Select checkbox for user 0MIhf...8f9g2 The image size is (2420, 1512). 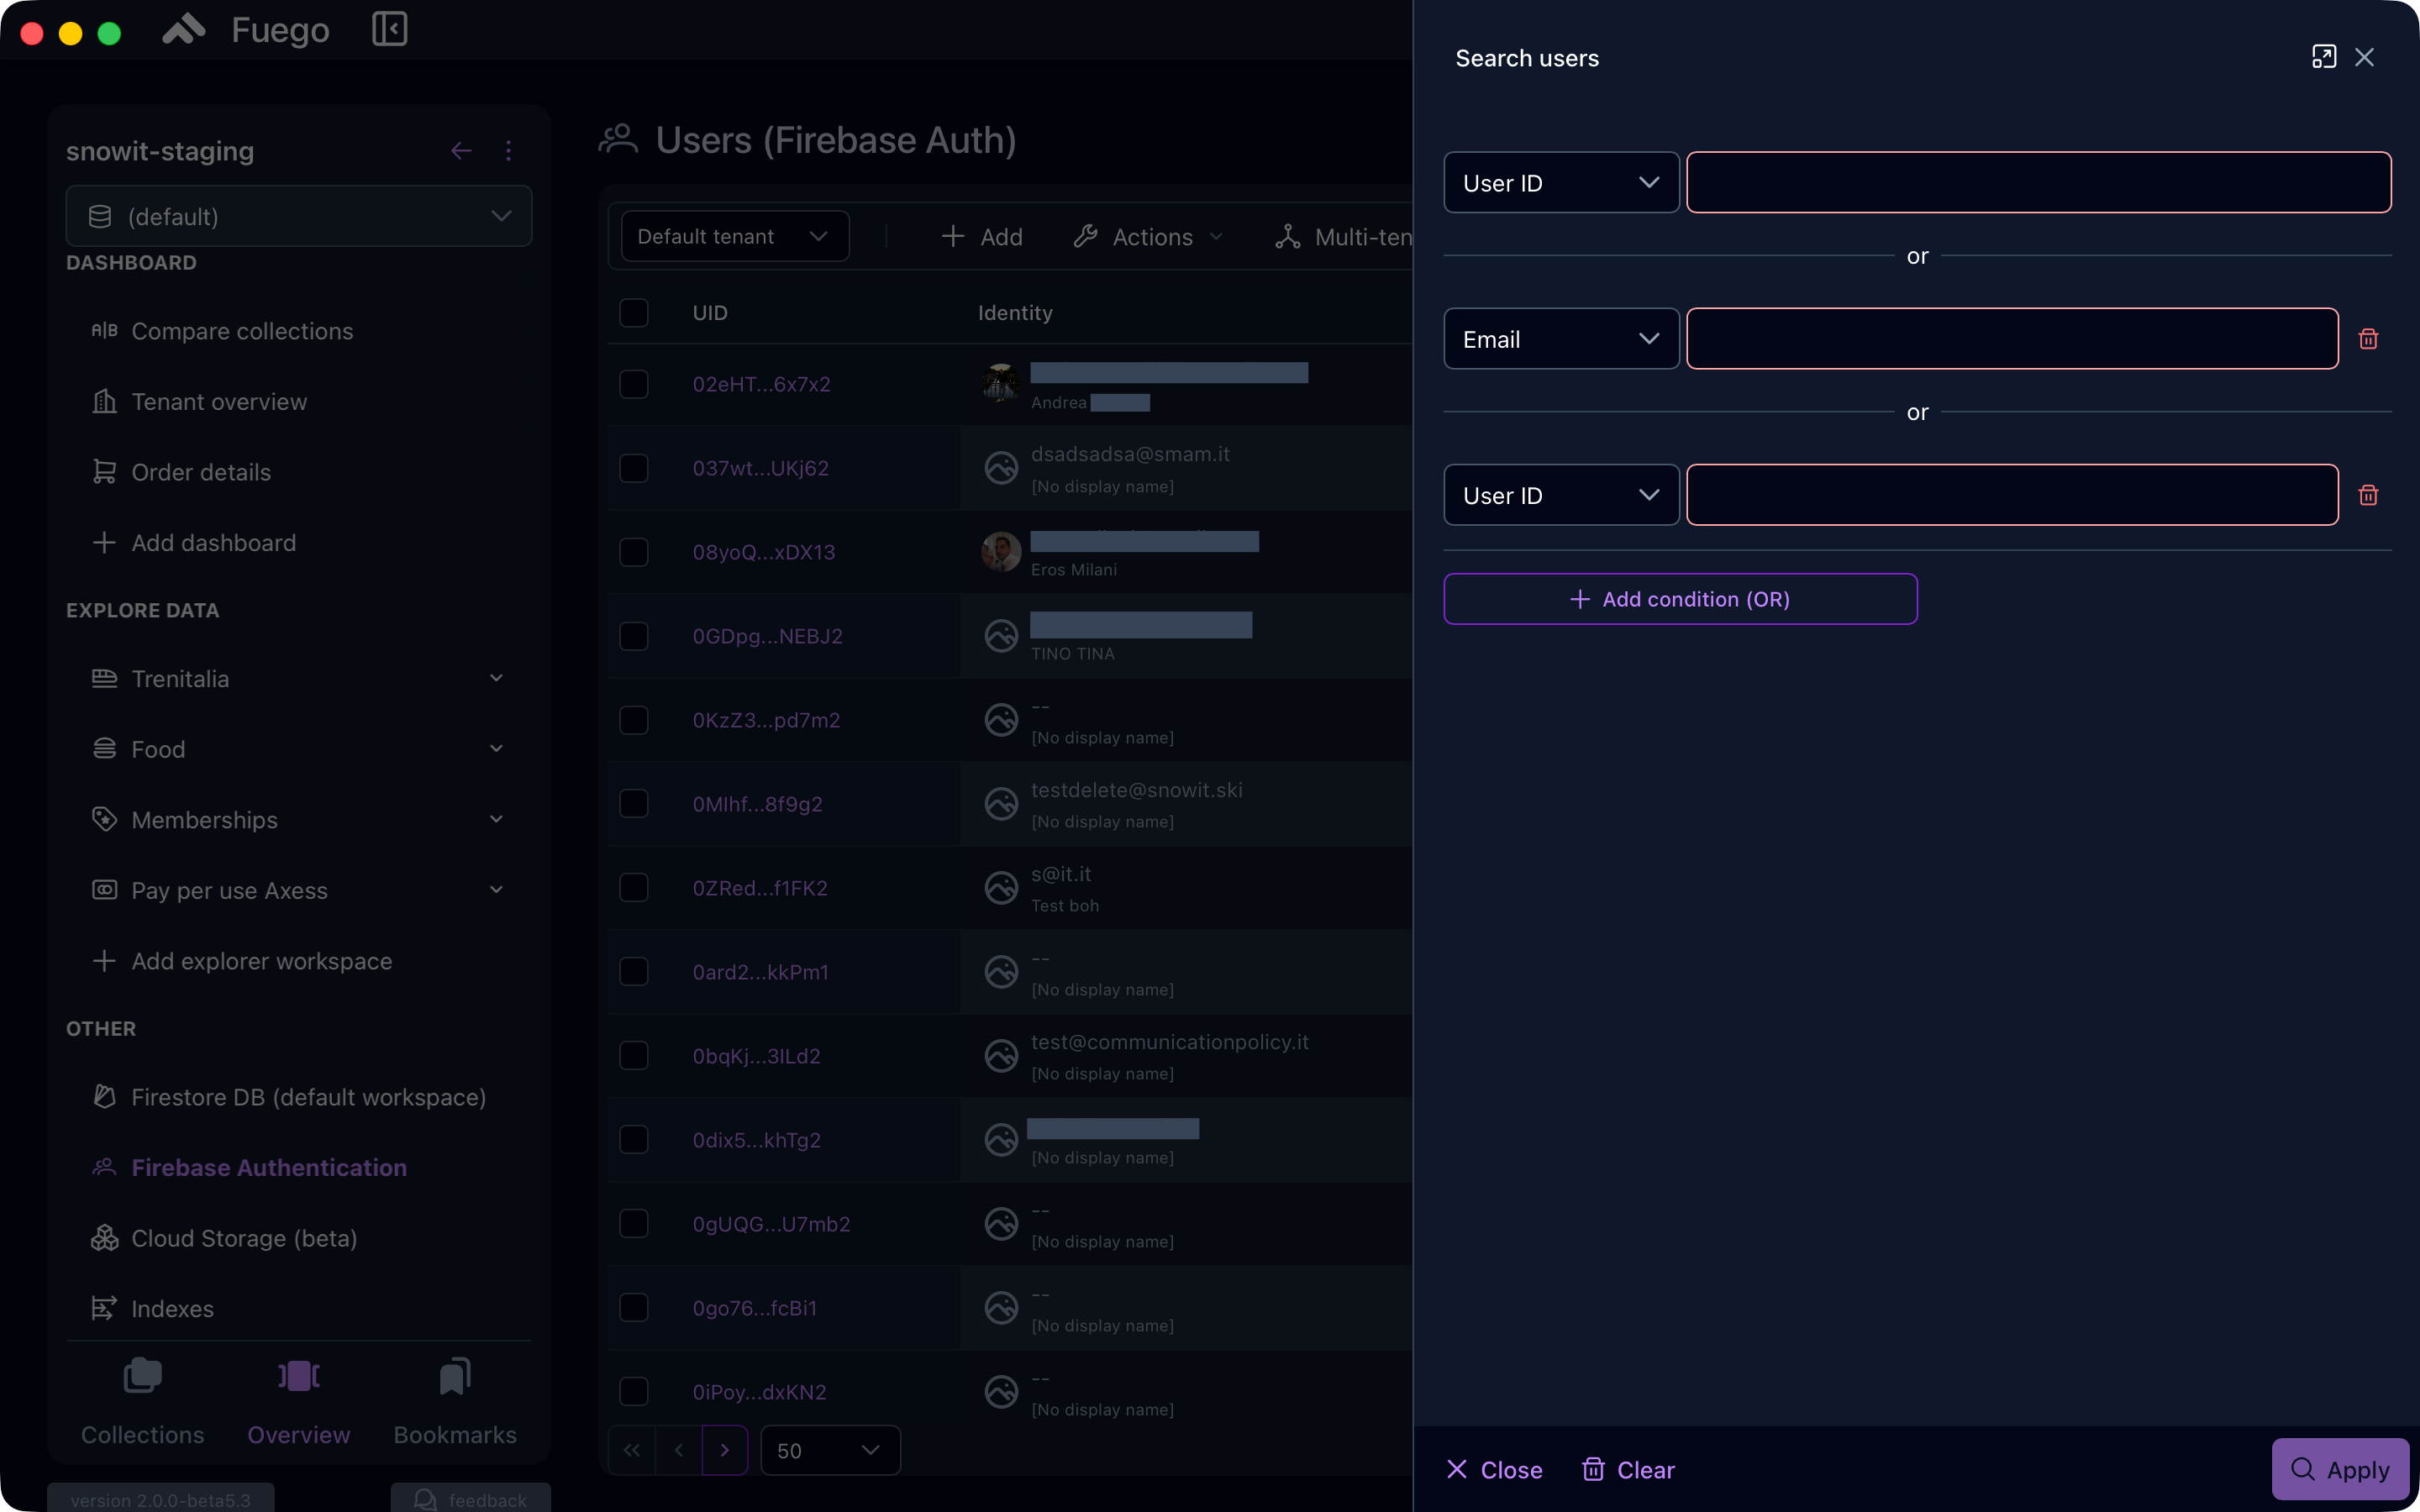coord(634,804)
